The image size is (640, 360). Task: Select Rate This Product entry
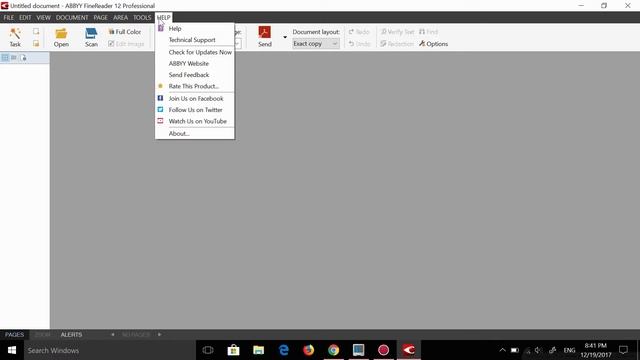click(x=195, y=86)
